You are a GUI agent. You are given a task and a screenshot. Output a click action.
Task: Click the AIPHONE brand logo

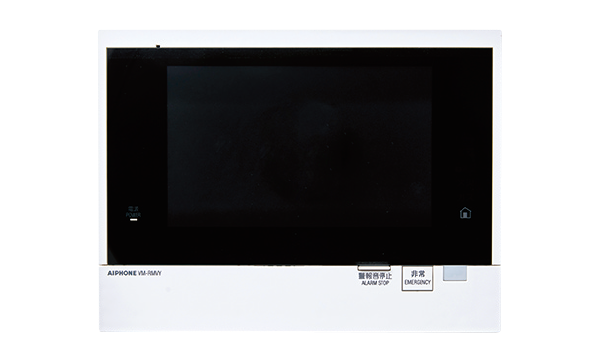pyautogui.click(x=122, y=273)
